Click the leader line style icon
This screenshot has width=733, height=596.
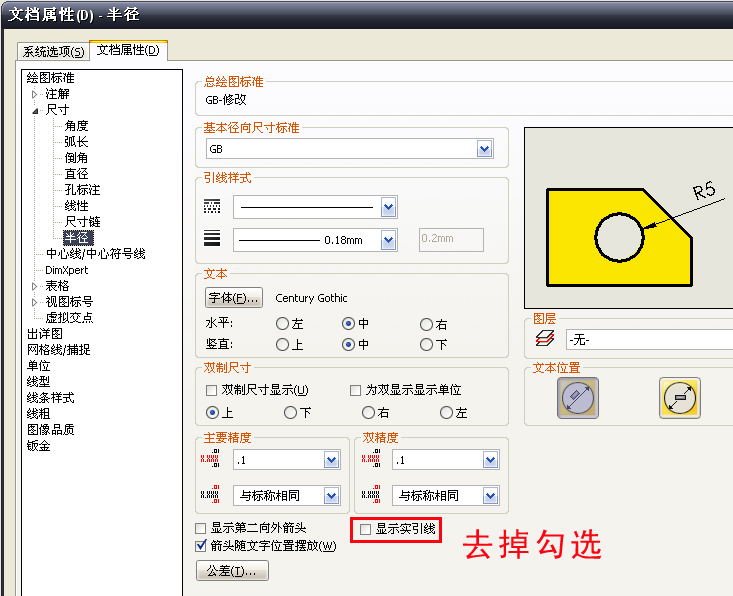tap(212, 206)
